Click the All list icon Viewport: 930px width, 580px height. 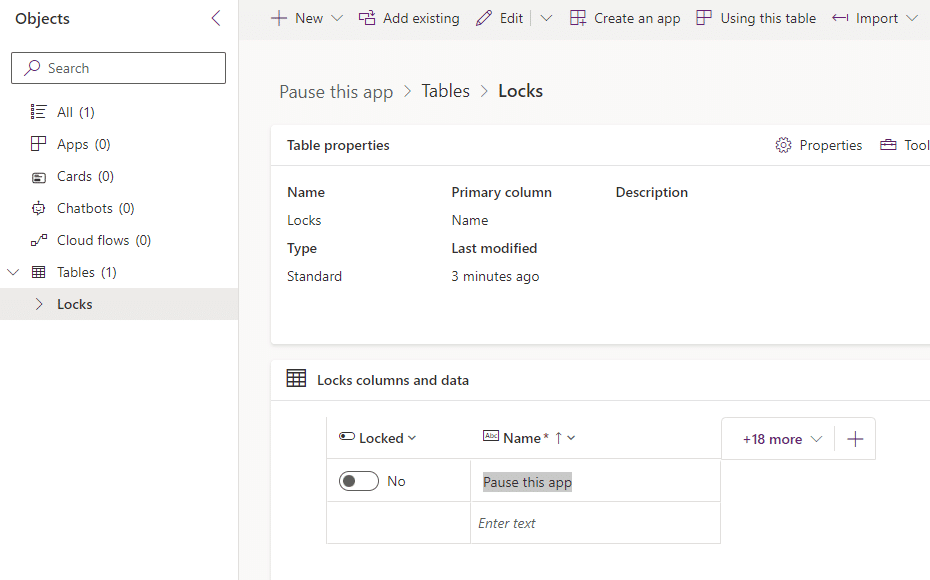coord(39,112)
